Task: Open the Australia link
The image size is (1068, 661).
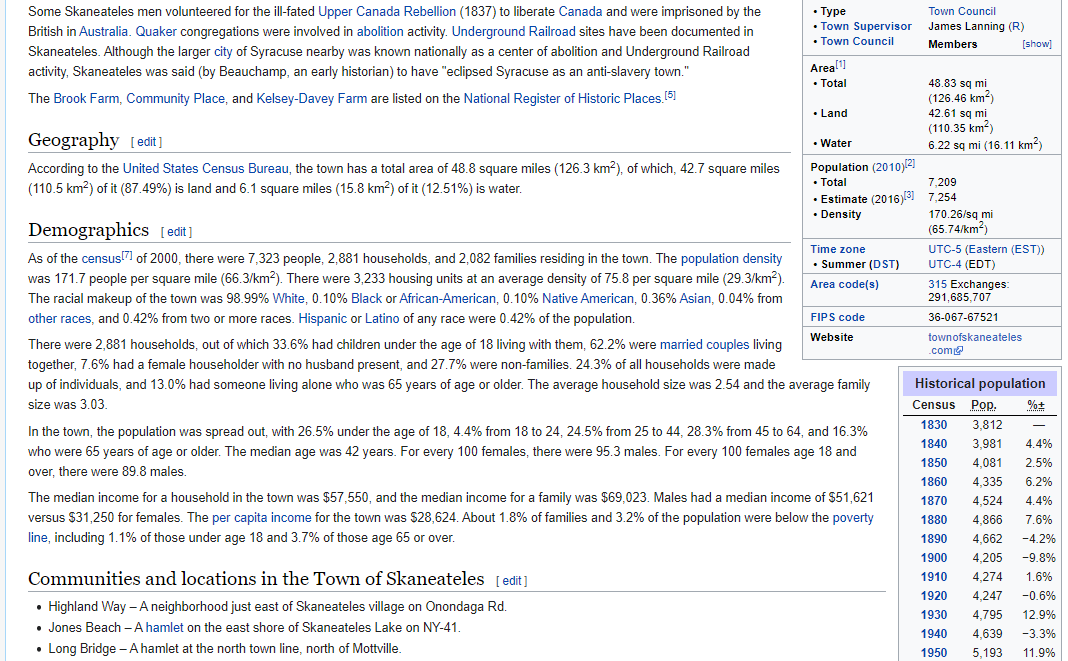Action: [x=104, y=31]
